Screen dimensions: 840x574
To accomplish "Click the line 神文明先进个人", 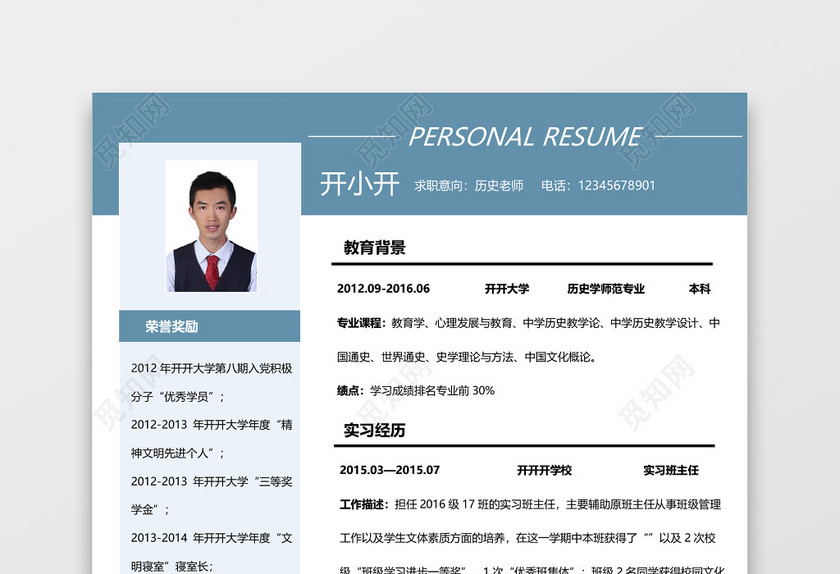I will click(x=177, y=453).
